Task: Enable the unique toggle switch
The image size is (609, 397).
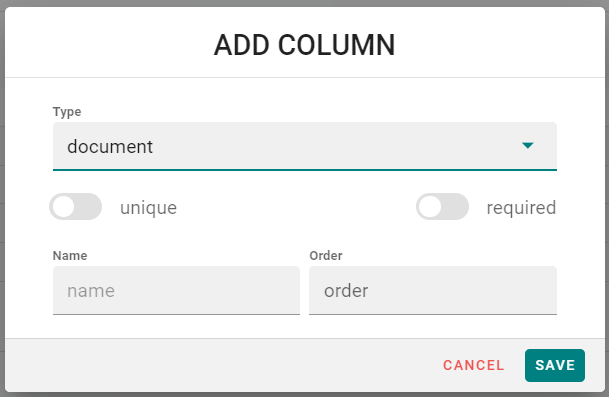Action: (75, 207)
